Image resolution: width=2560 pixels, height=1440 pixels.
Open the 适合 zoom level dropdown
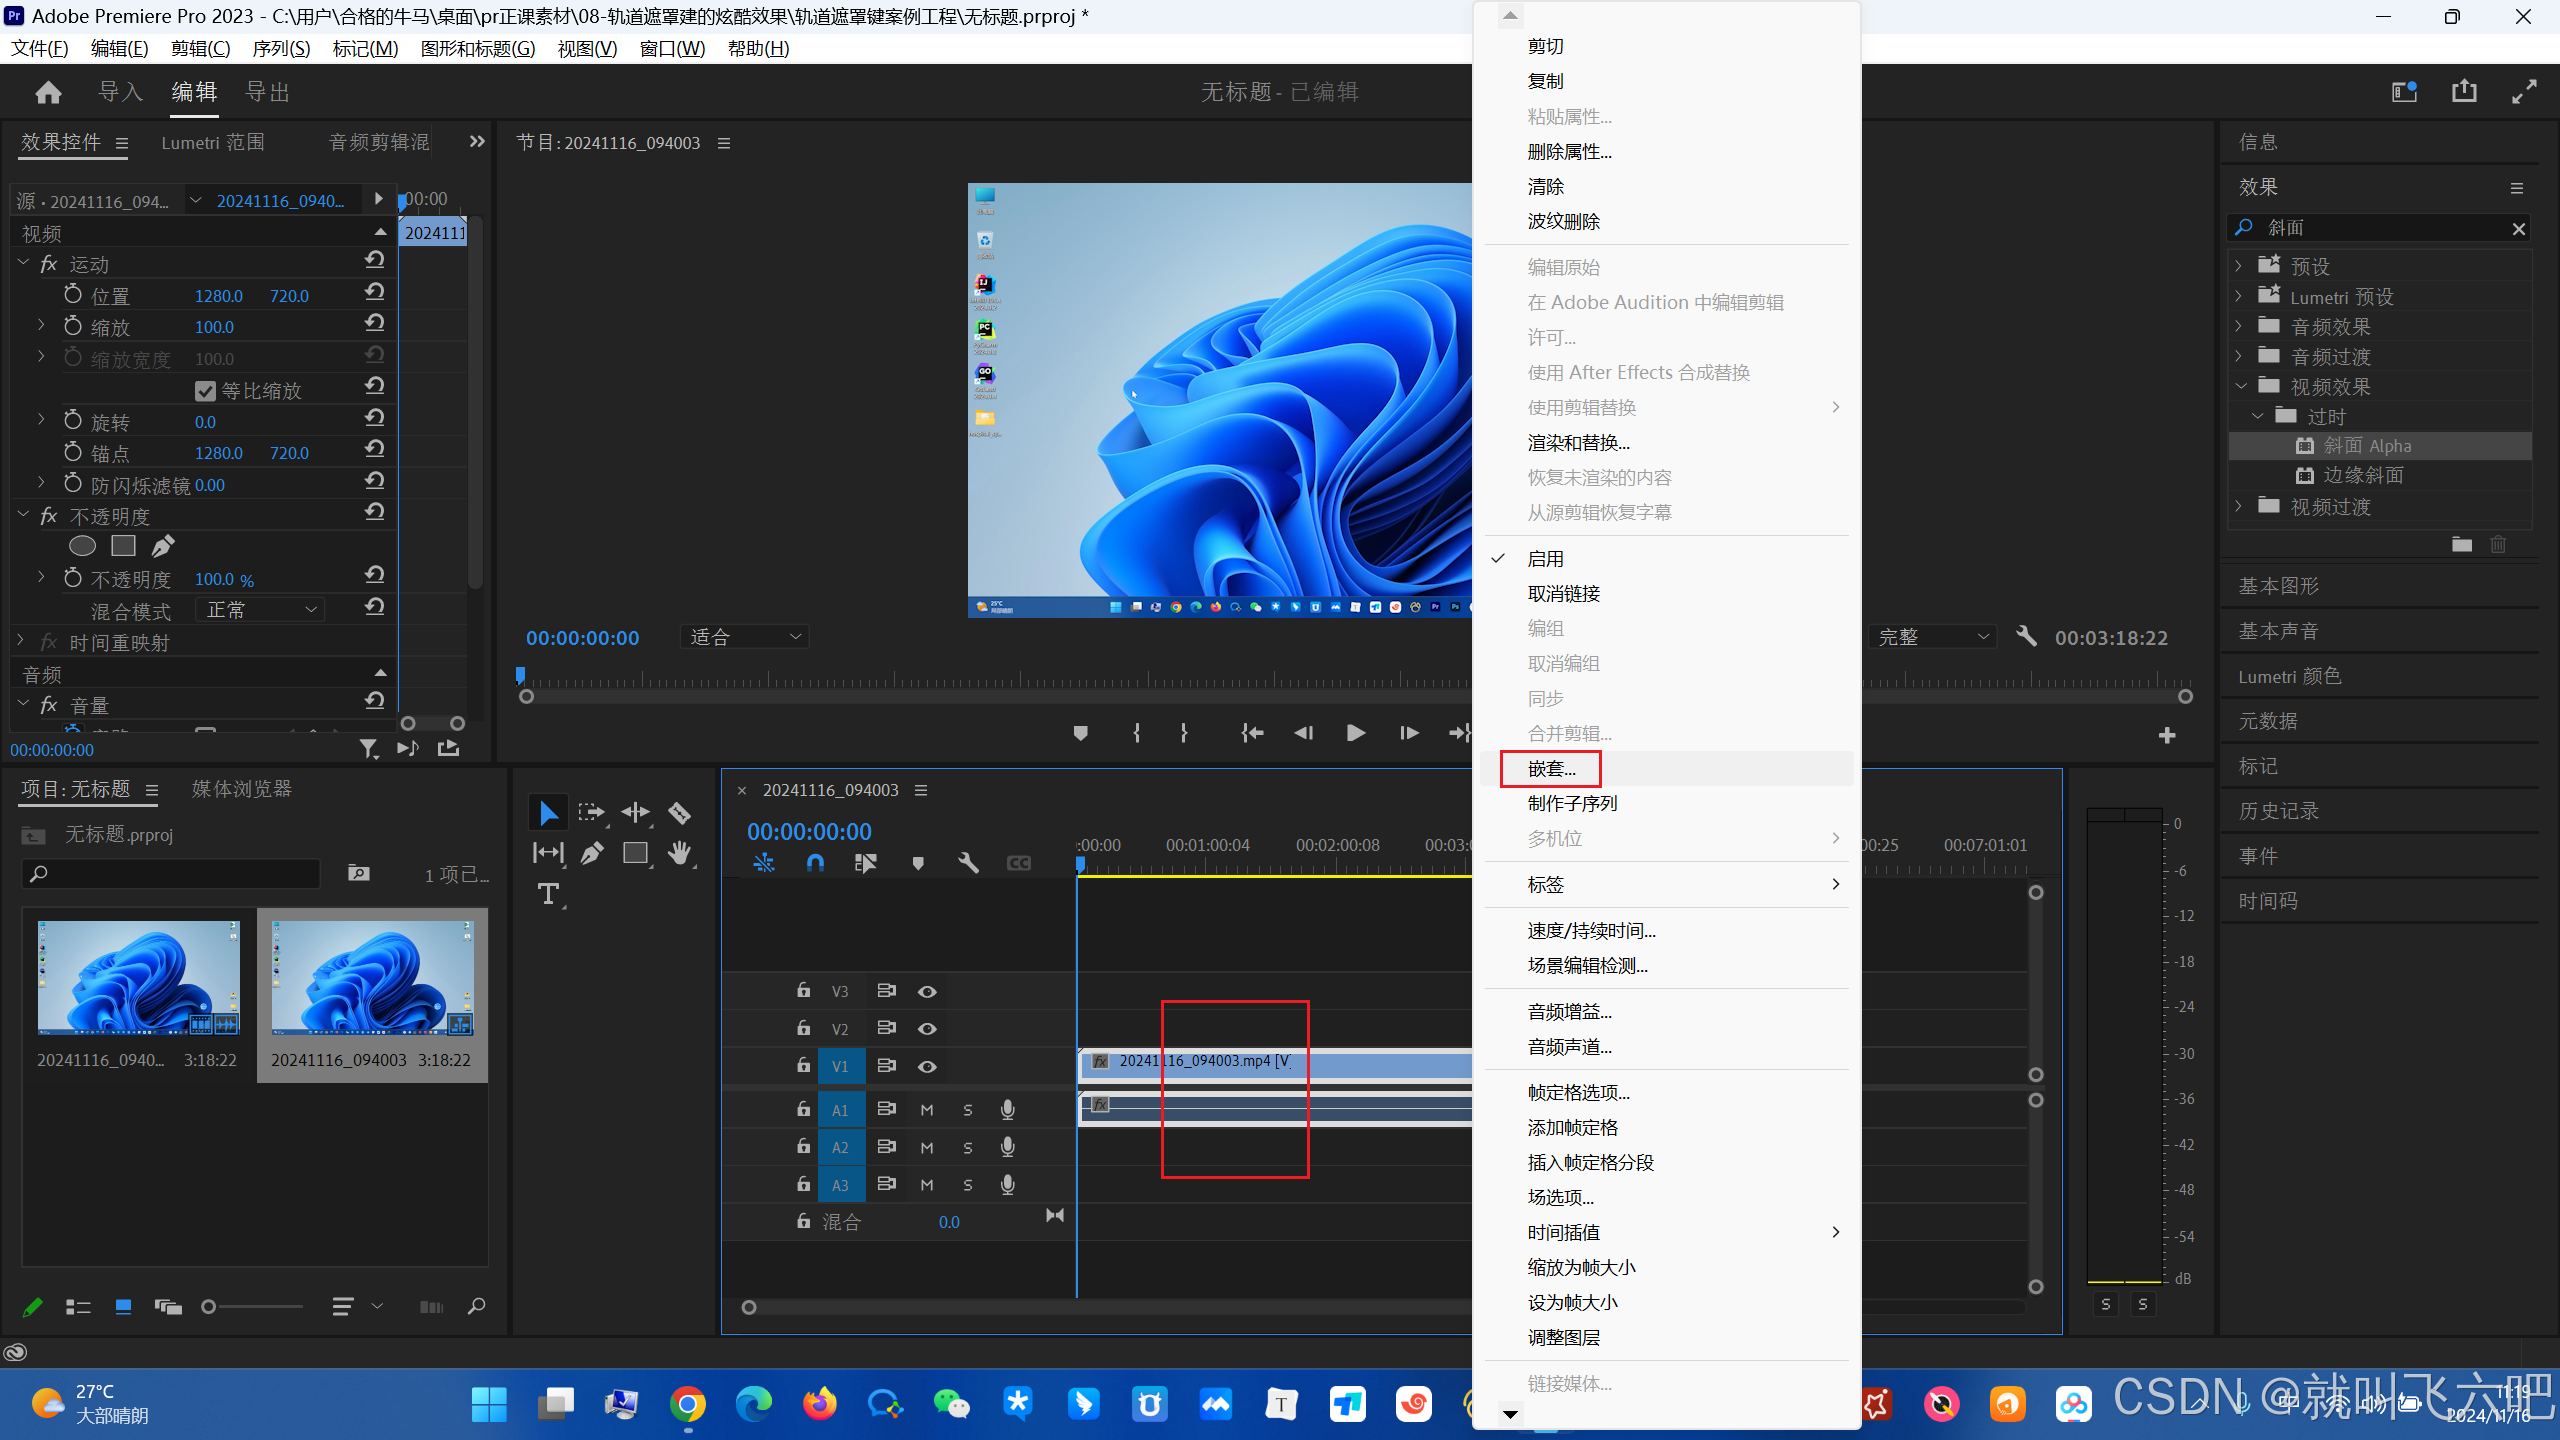[744, 637]
